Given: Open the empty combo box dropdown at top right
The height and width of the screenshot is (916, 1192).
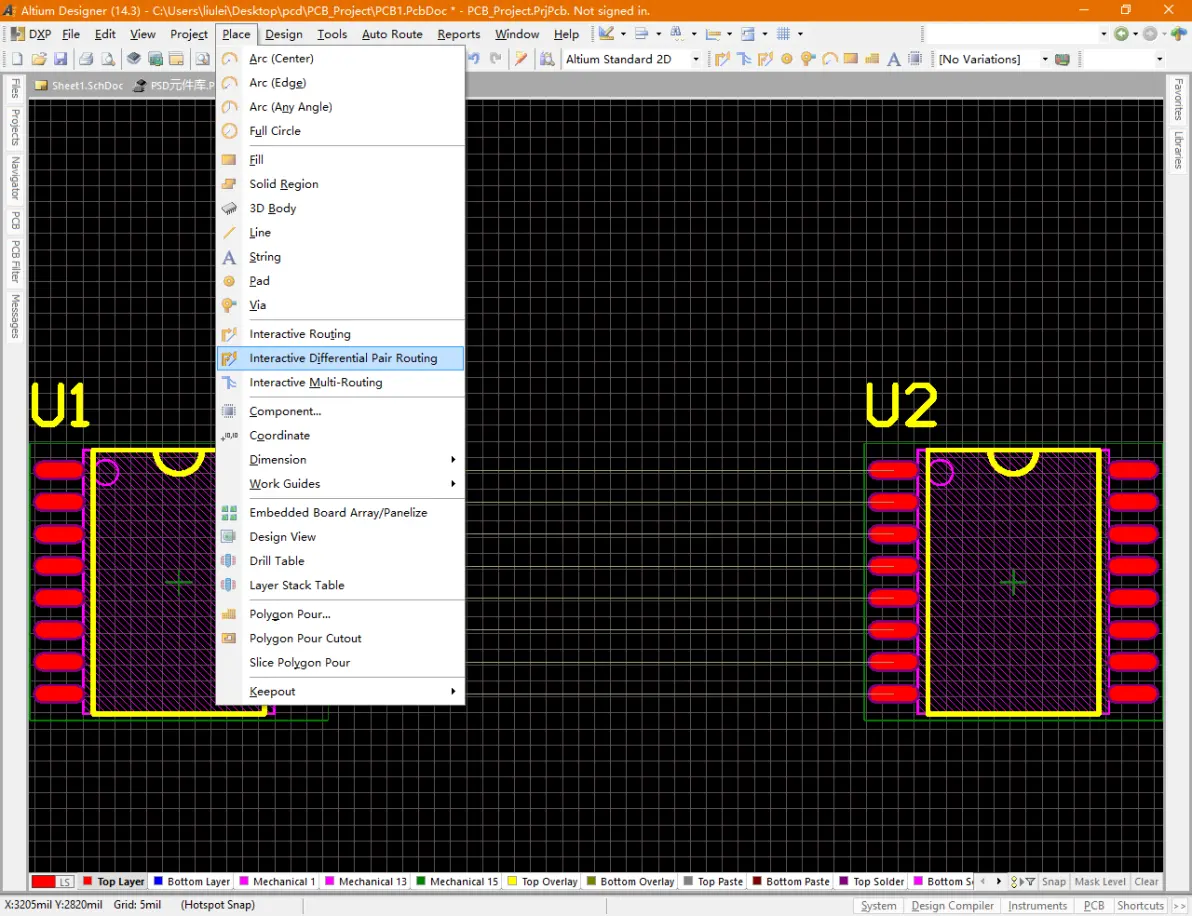Looking at the screenshot, I should coord(1104,34).
